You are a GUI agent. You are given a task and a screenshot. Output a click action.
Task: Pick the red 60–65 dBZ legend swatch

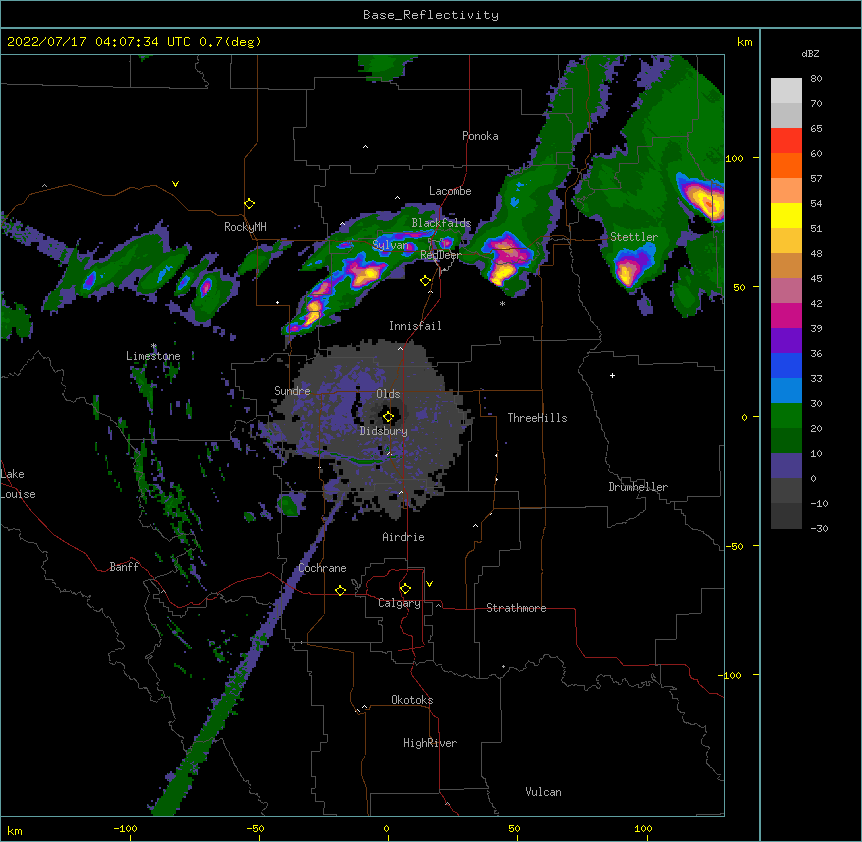click(x=786, y=141)
